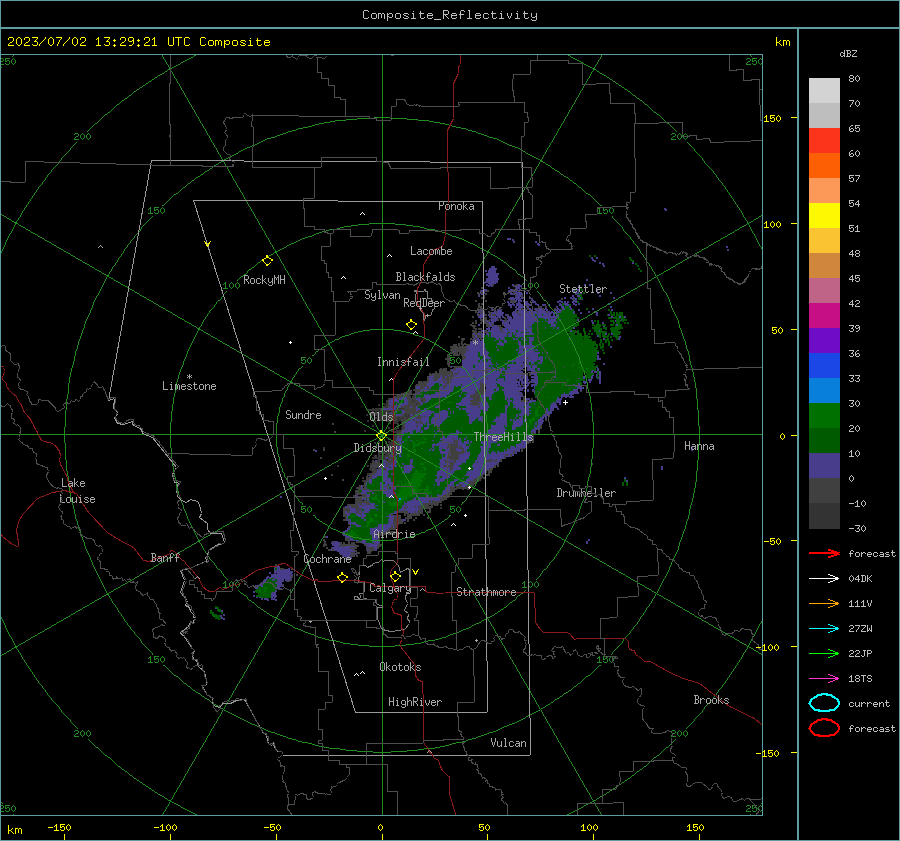Click the ThreeHills town label
This screenshot has height=841, width=900.
[x=503, y=437]
